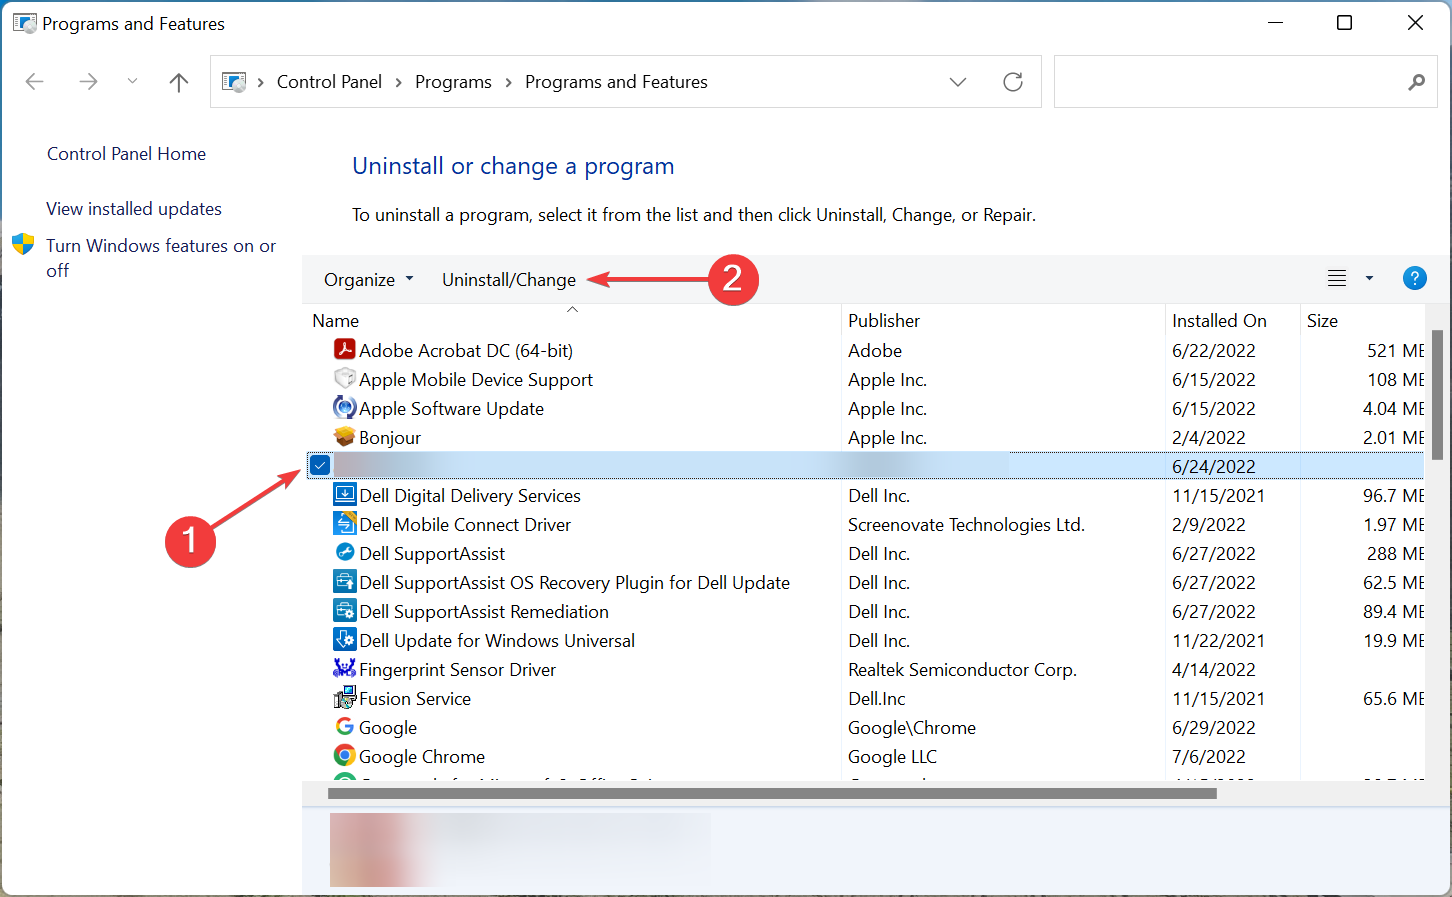Click the 4/14/2022 installed date
The image size is (1452, 897).
coord(1213,670)
